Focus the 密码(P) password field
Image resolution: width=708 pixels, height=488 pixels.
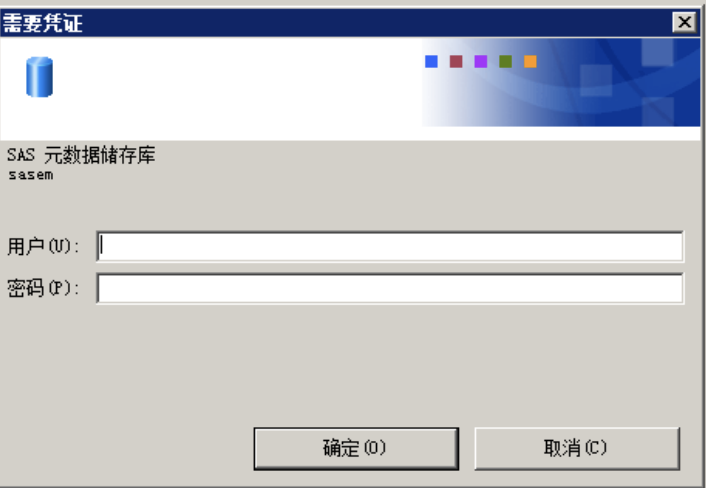click(x=390, y=288)
